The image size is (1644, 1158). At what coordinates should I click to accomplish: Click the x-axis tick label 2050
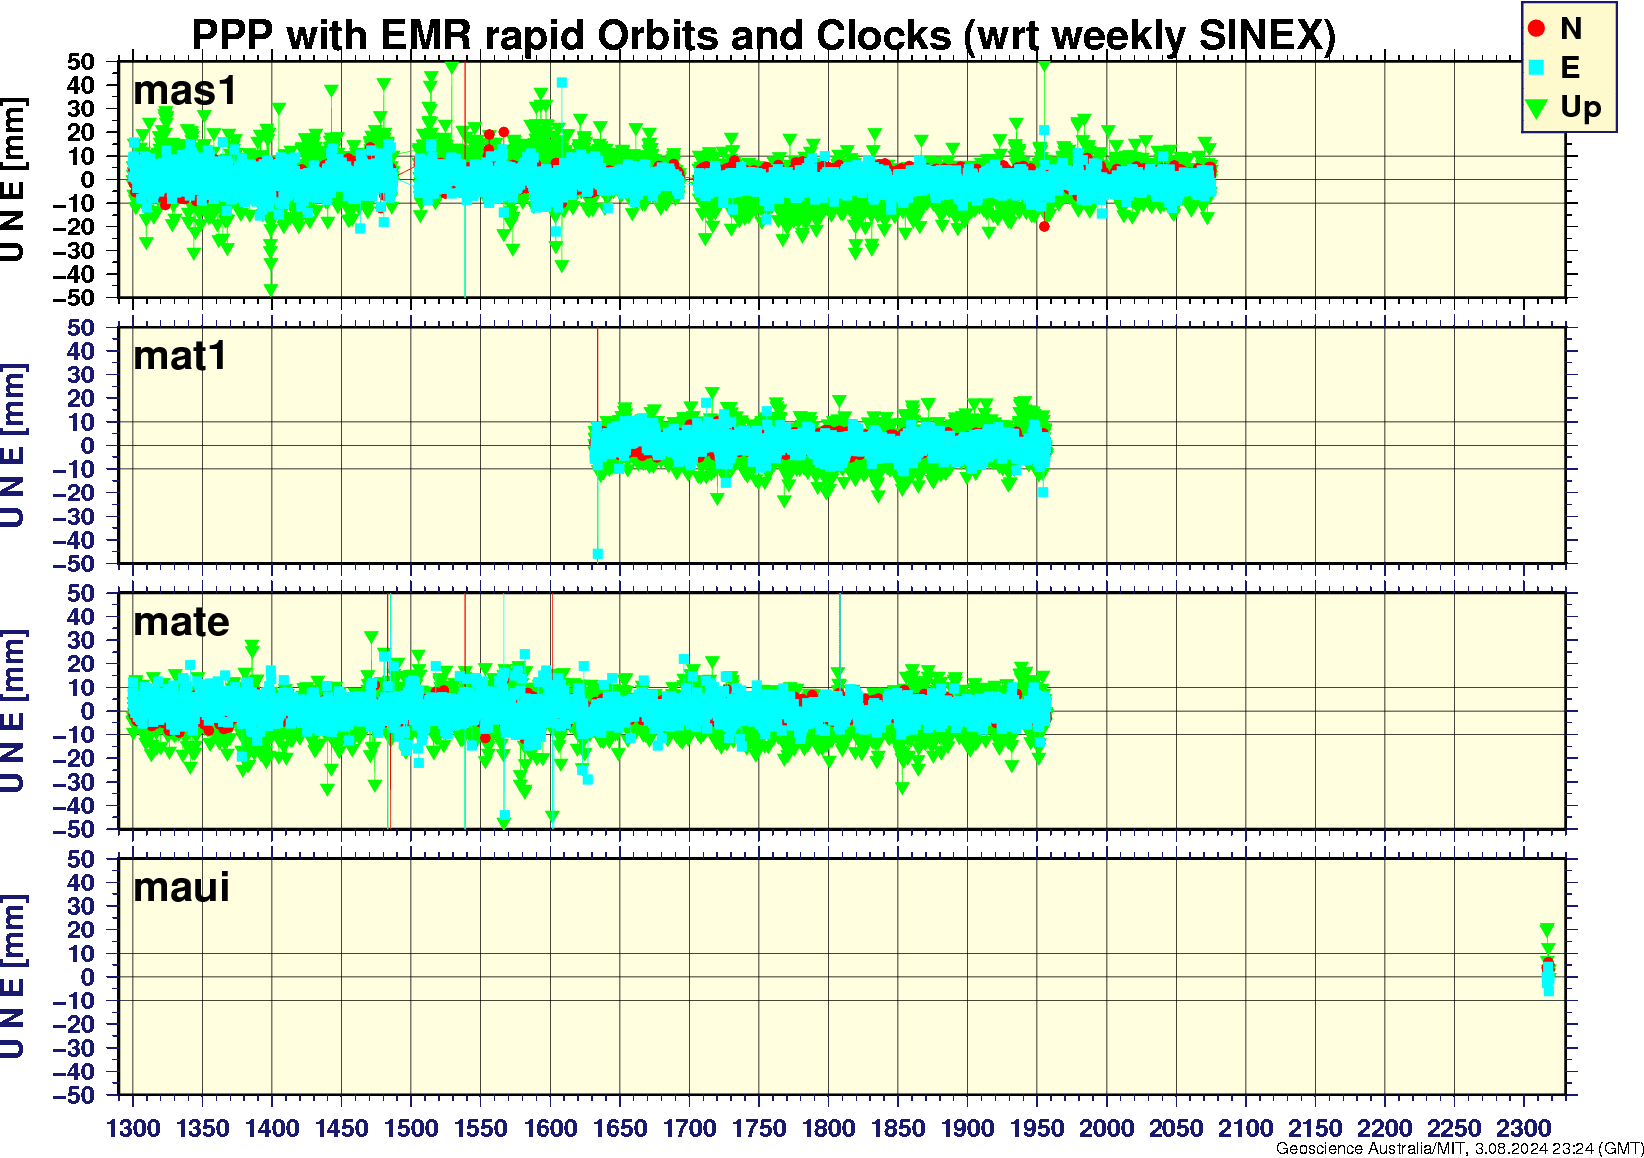click(x=1176, y=1128)
